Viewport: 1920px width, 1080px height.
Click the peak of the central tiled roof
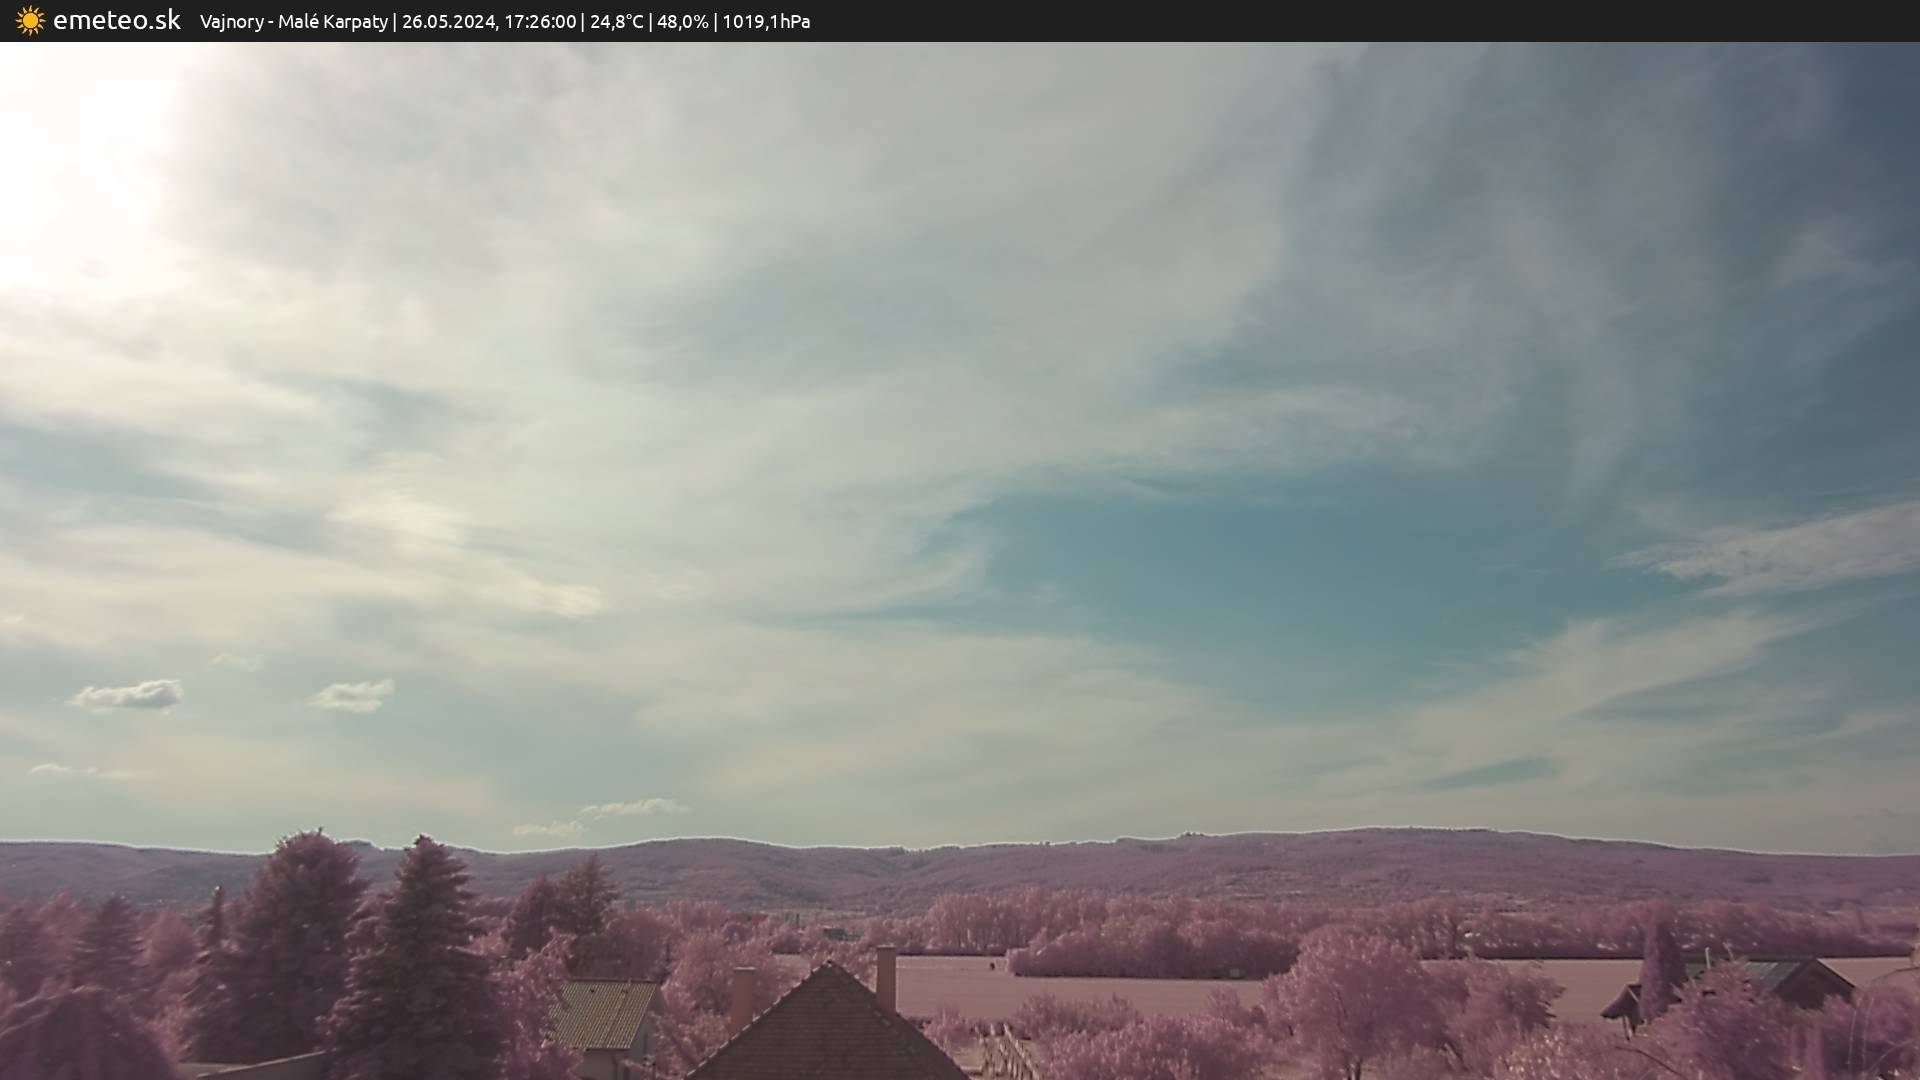[x=828, y=966]
